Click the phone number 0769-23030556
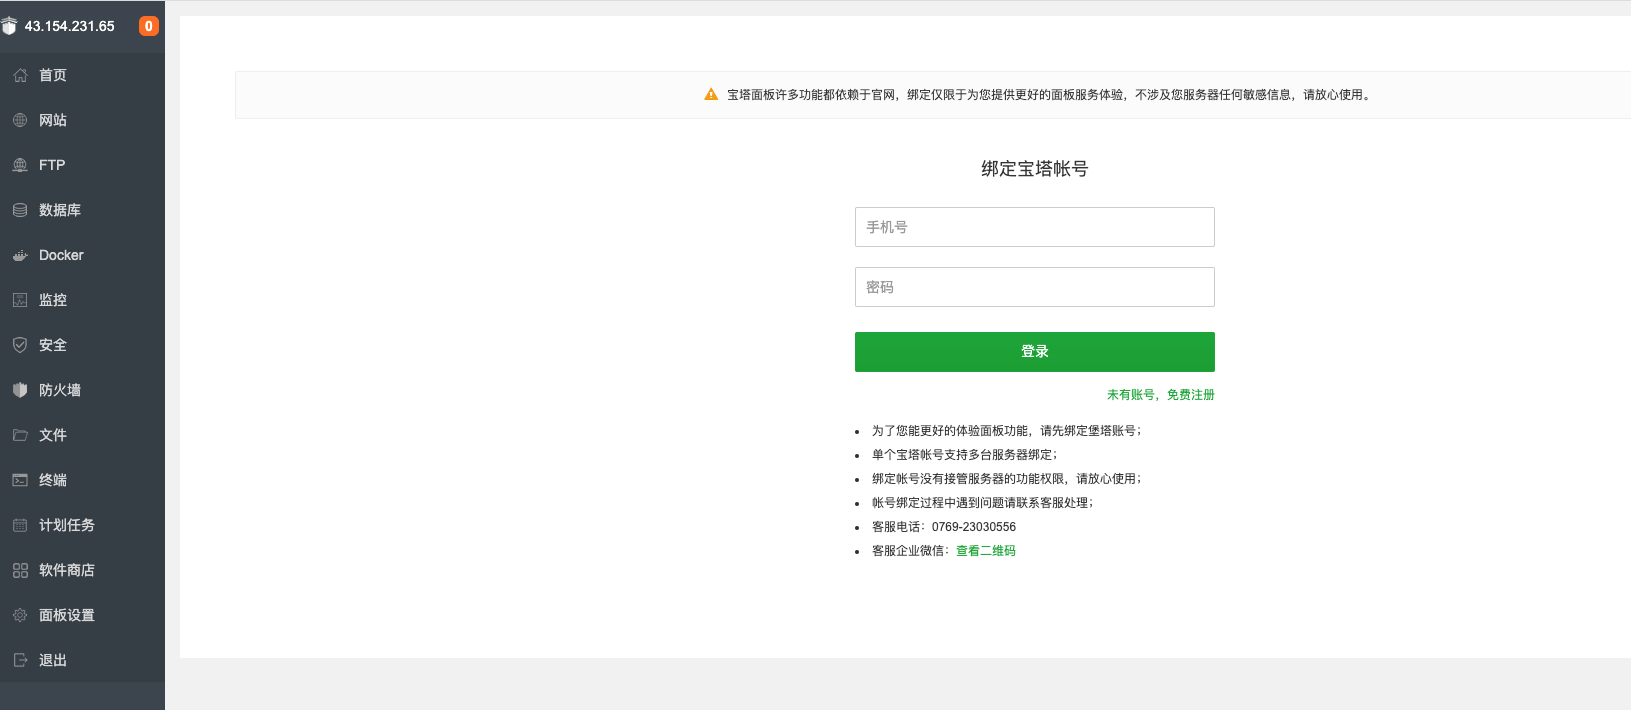This screenshot has width=1631, height=710. coord(974,527)
